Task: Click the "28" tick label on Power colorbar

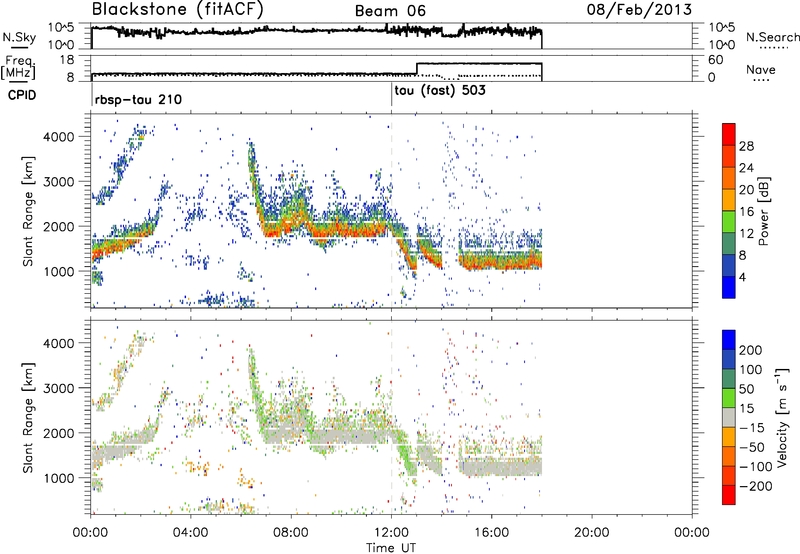Action: (746, 146)
